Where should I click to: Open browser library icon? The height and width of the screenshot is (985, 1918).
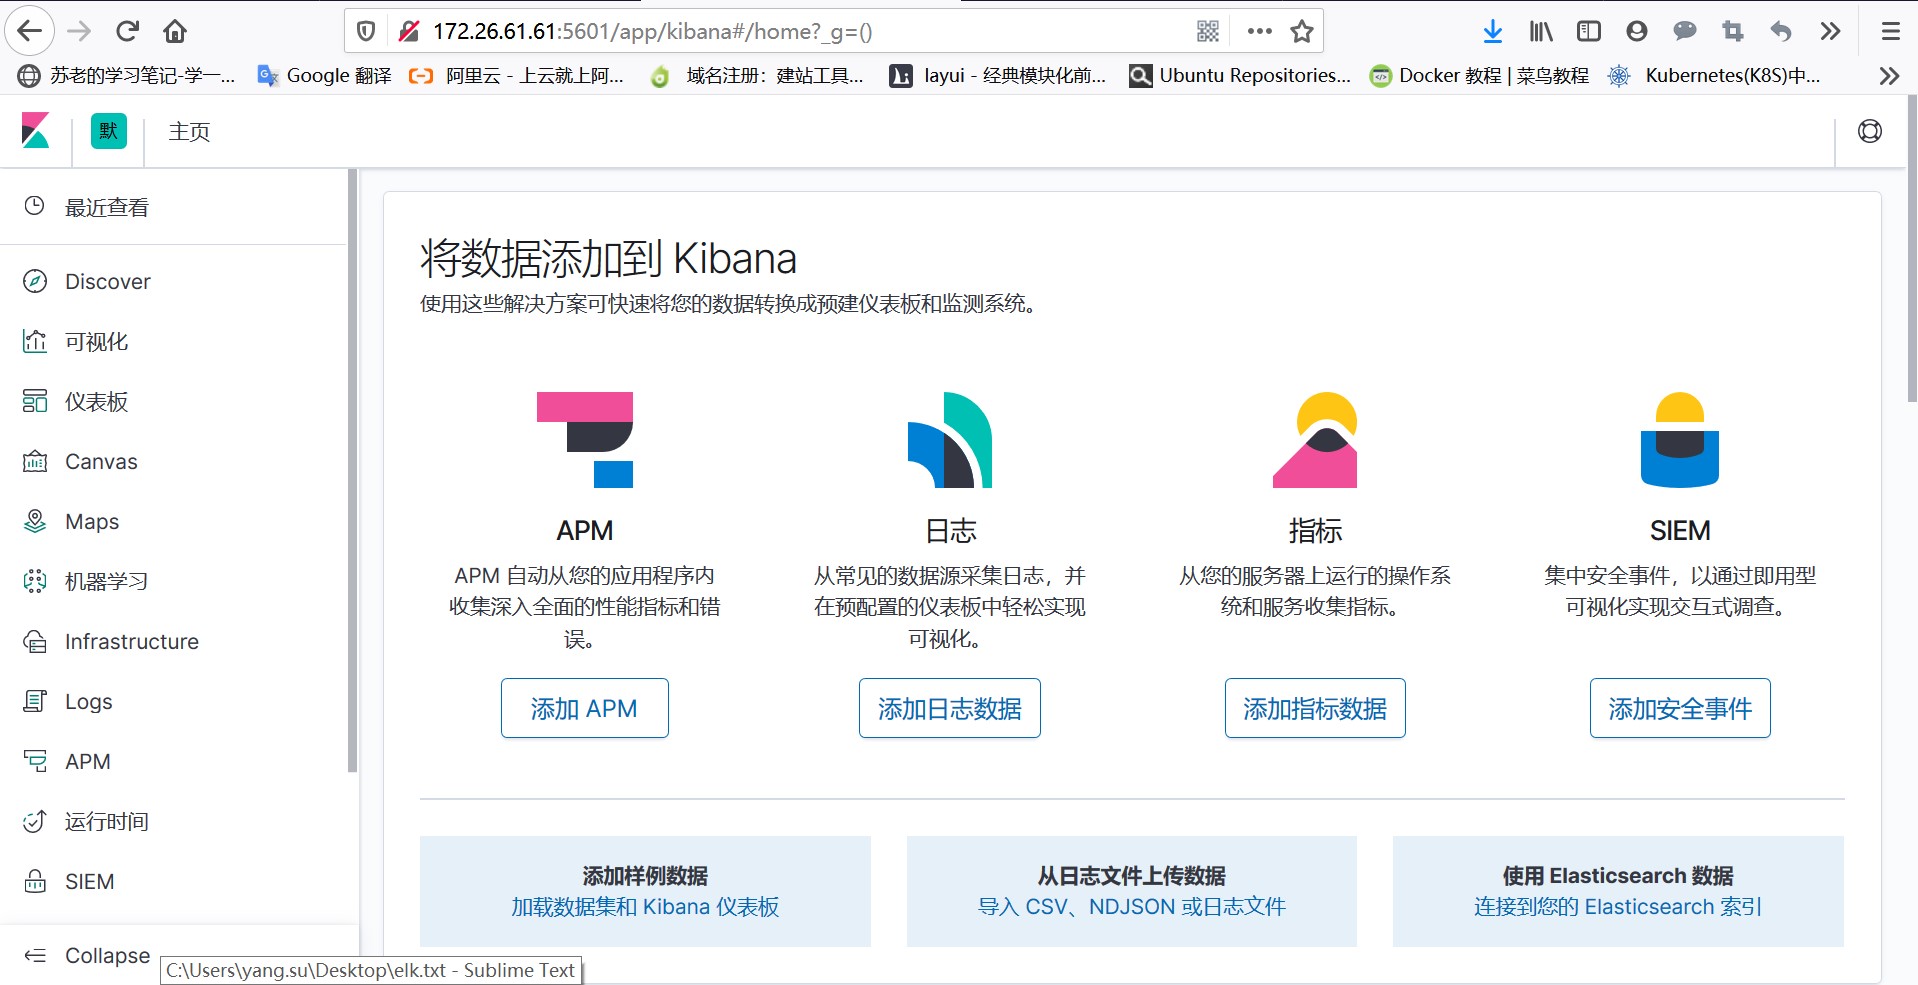tap(1541, 31)
